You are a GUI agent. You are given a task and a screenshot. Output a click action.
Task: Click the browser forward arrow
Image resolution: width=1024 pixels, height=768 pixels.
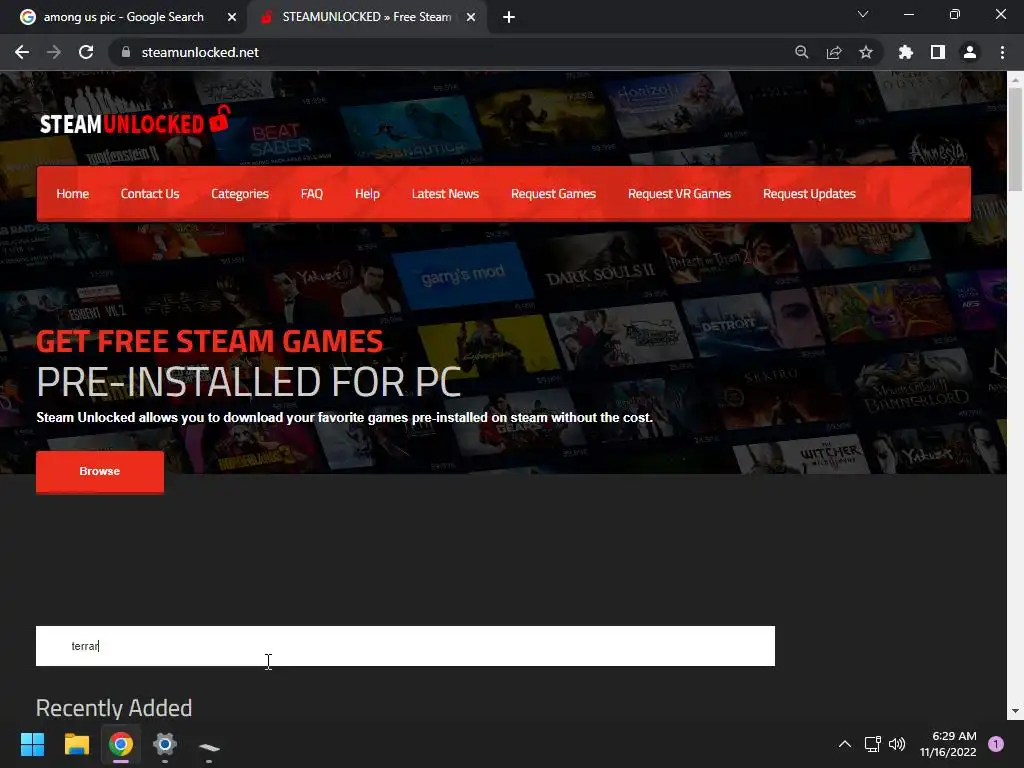[x=54, y=52]
